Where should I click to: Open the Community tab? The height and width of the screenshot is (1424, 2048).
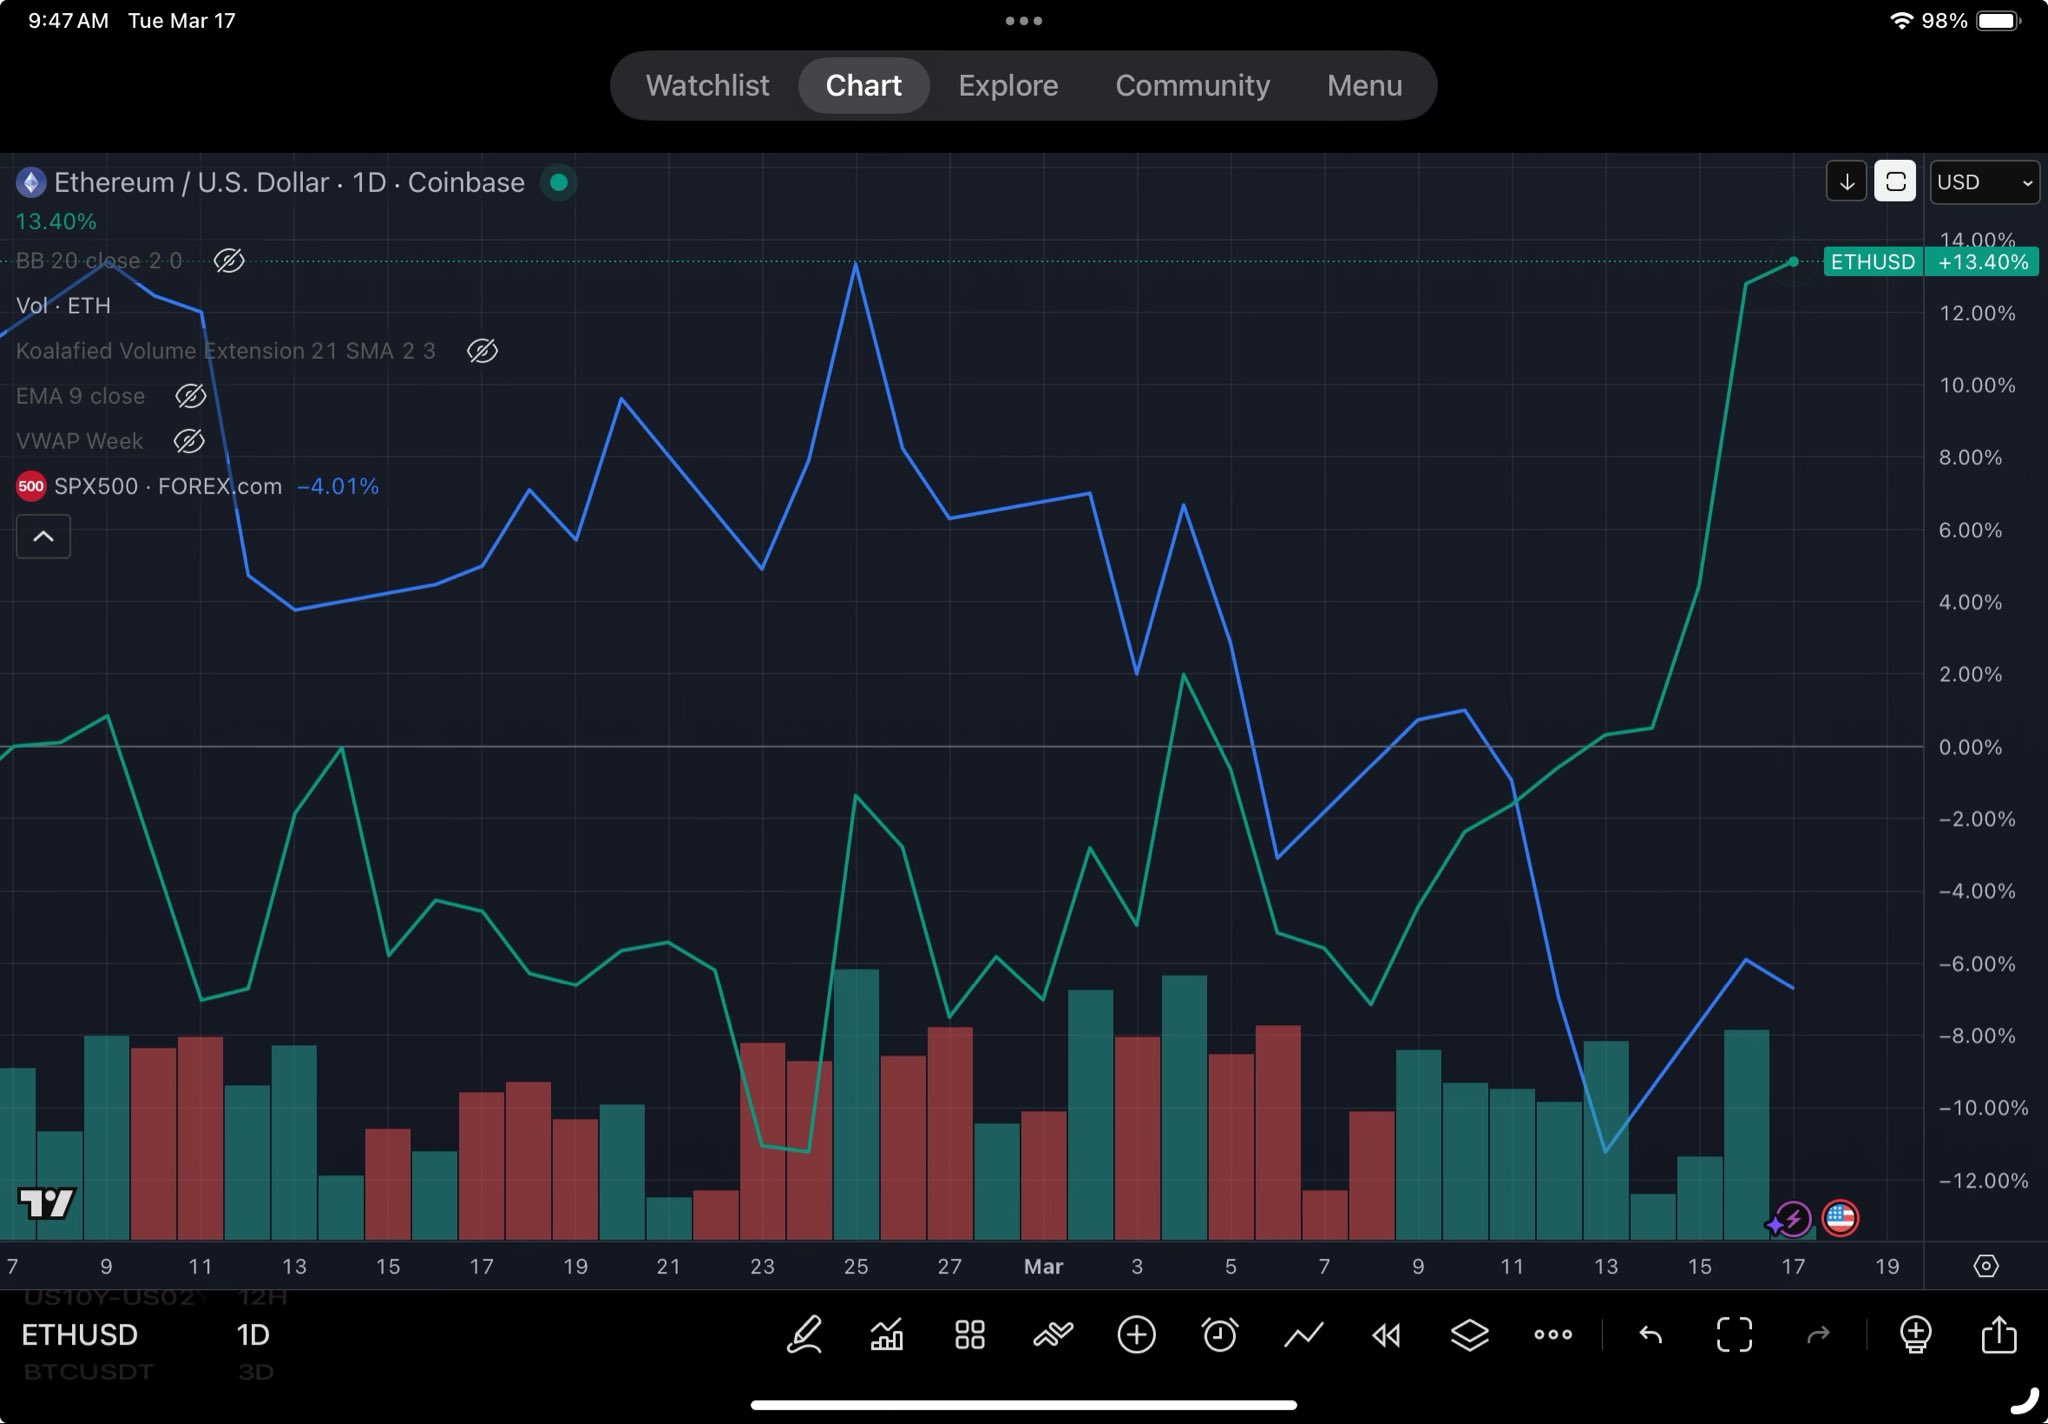[1192, 86]
